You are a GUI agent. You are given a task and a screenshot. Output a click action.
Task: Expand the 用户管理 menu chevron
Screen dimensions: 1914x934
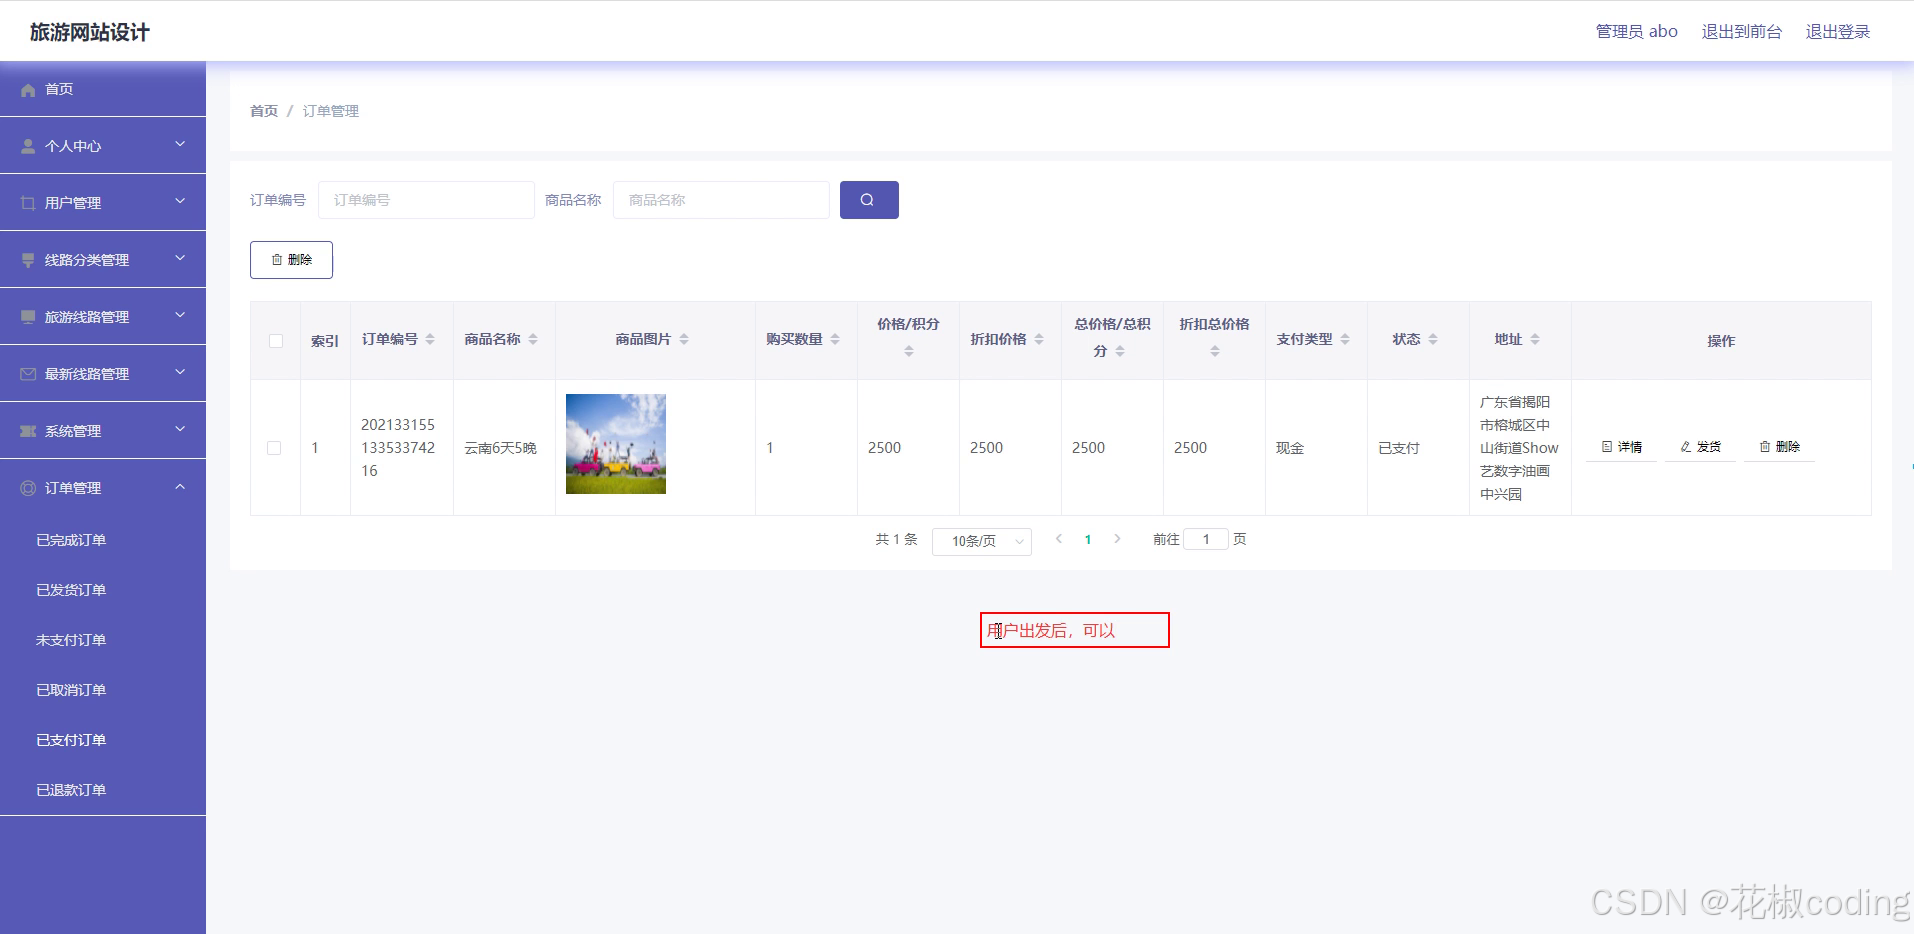tap(180, 201)
